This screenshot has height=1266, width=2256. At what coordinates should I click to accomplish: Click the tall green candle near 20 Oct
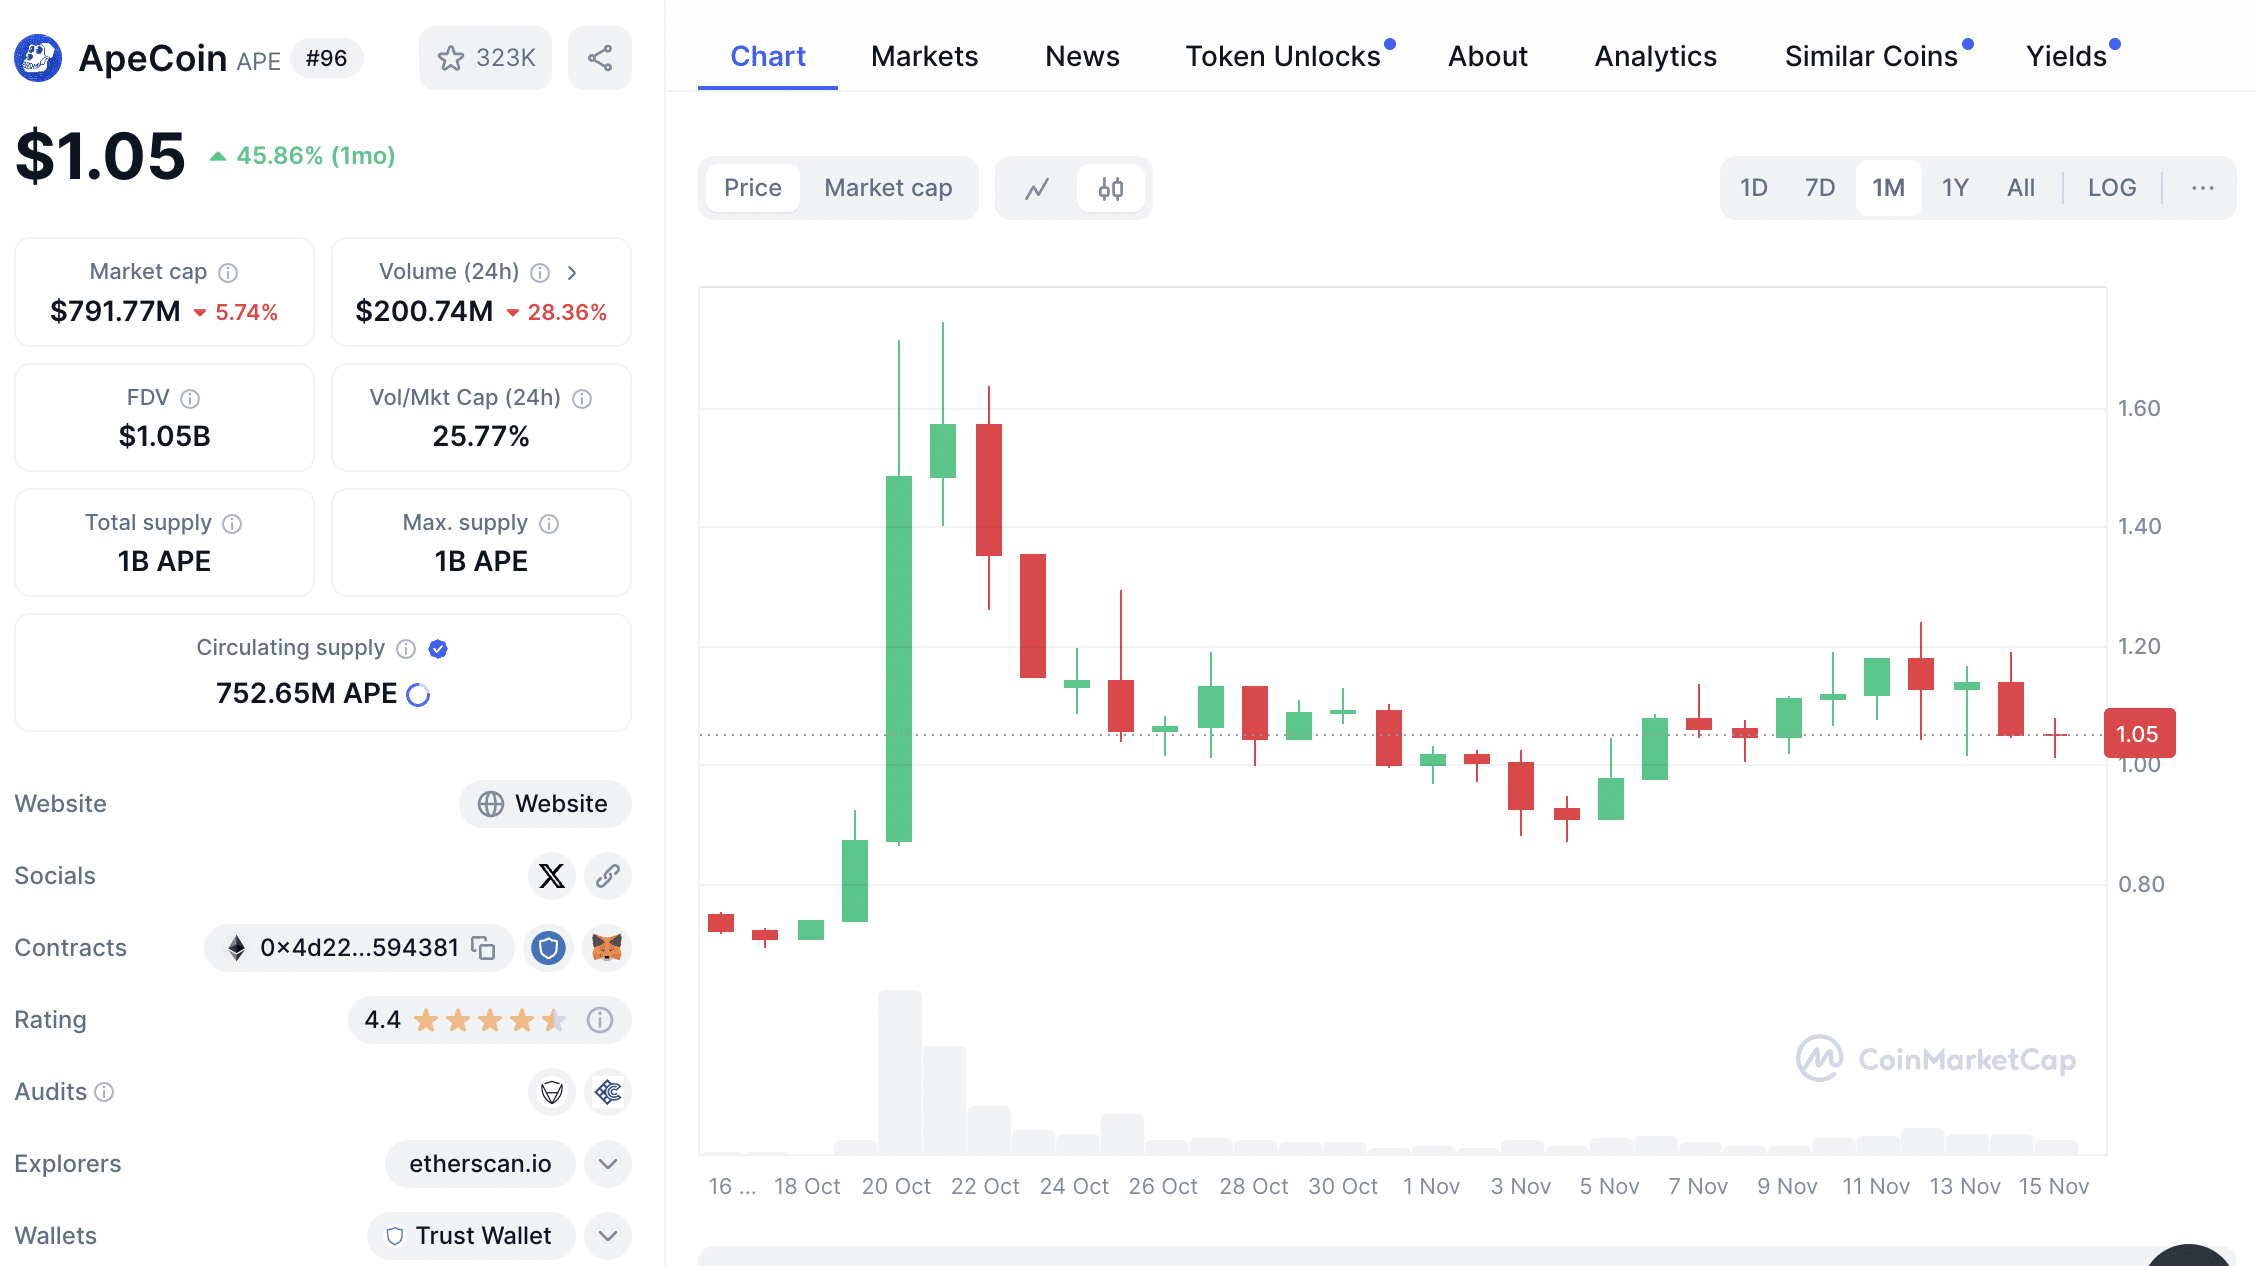click(x=899, y=658)
